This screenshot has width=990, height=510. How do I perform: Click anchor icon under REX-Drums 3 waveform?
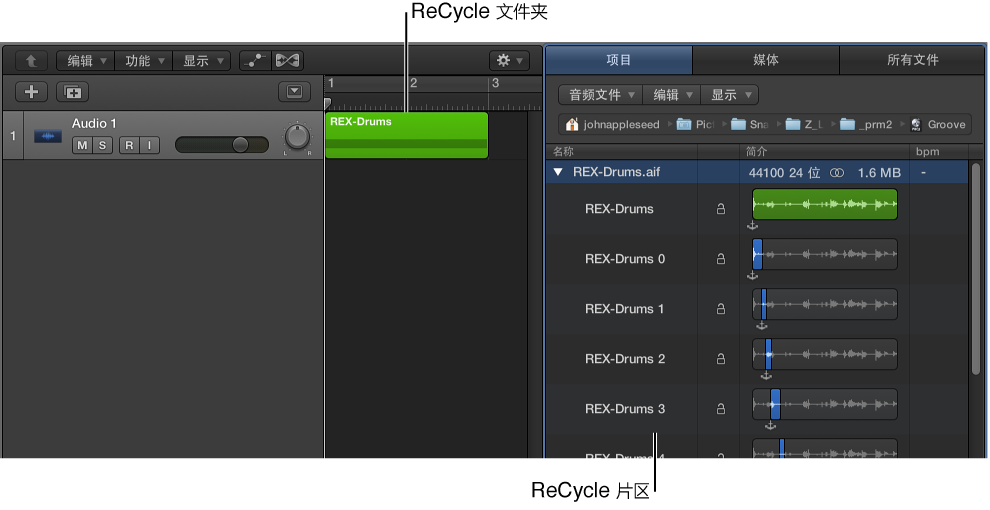point(770,425)
